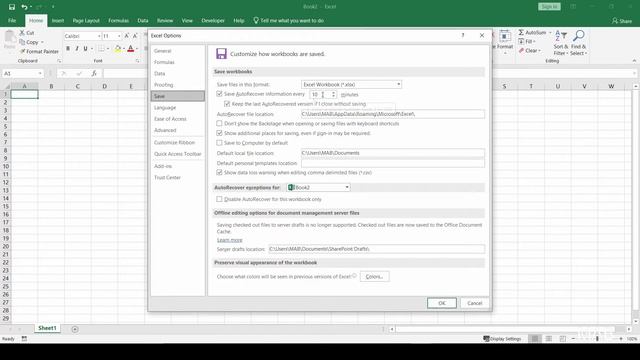Click the Borders icon in Font group
This screenshot has height=360, width=640.
(x=101, y=49)
